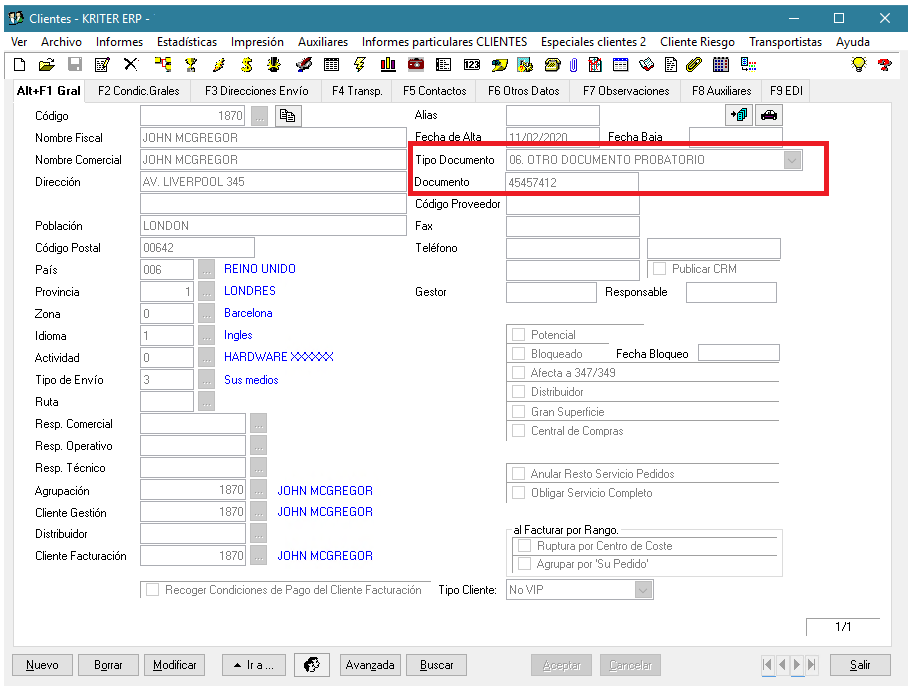The width and height of the screenshot is (912, 691).
Task: Click the Borrar button
Action: click(x=108, y=665)
